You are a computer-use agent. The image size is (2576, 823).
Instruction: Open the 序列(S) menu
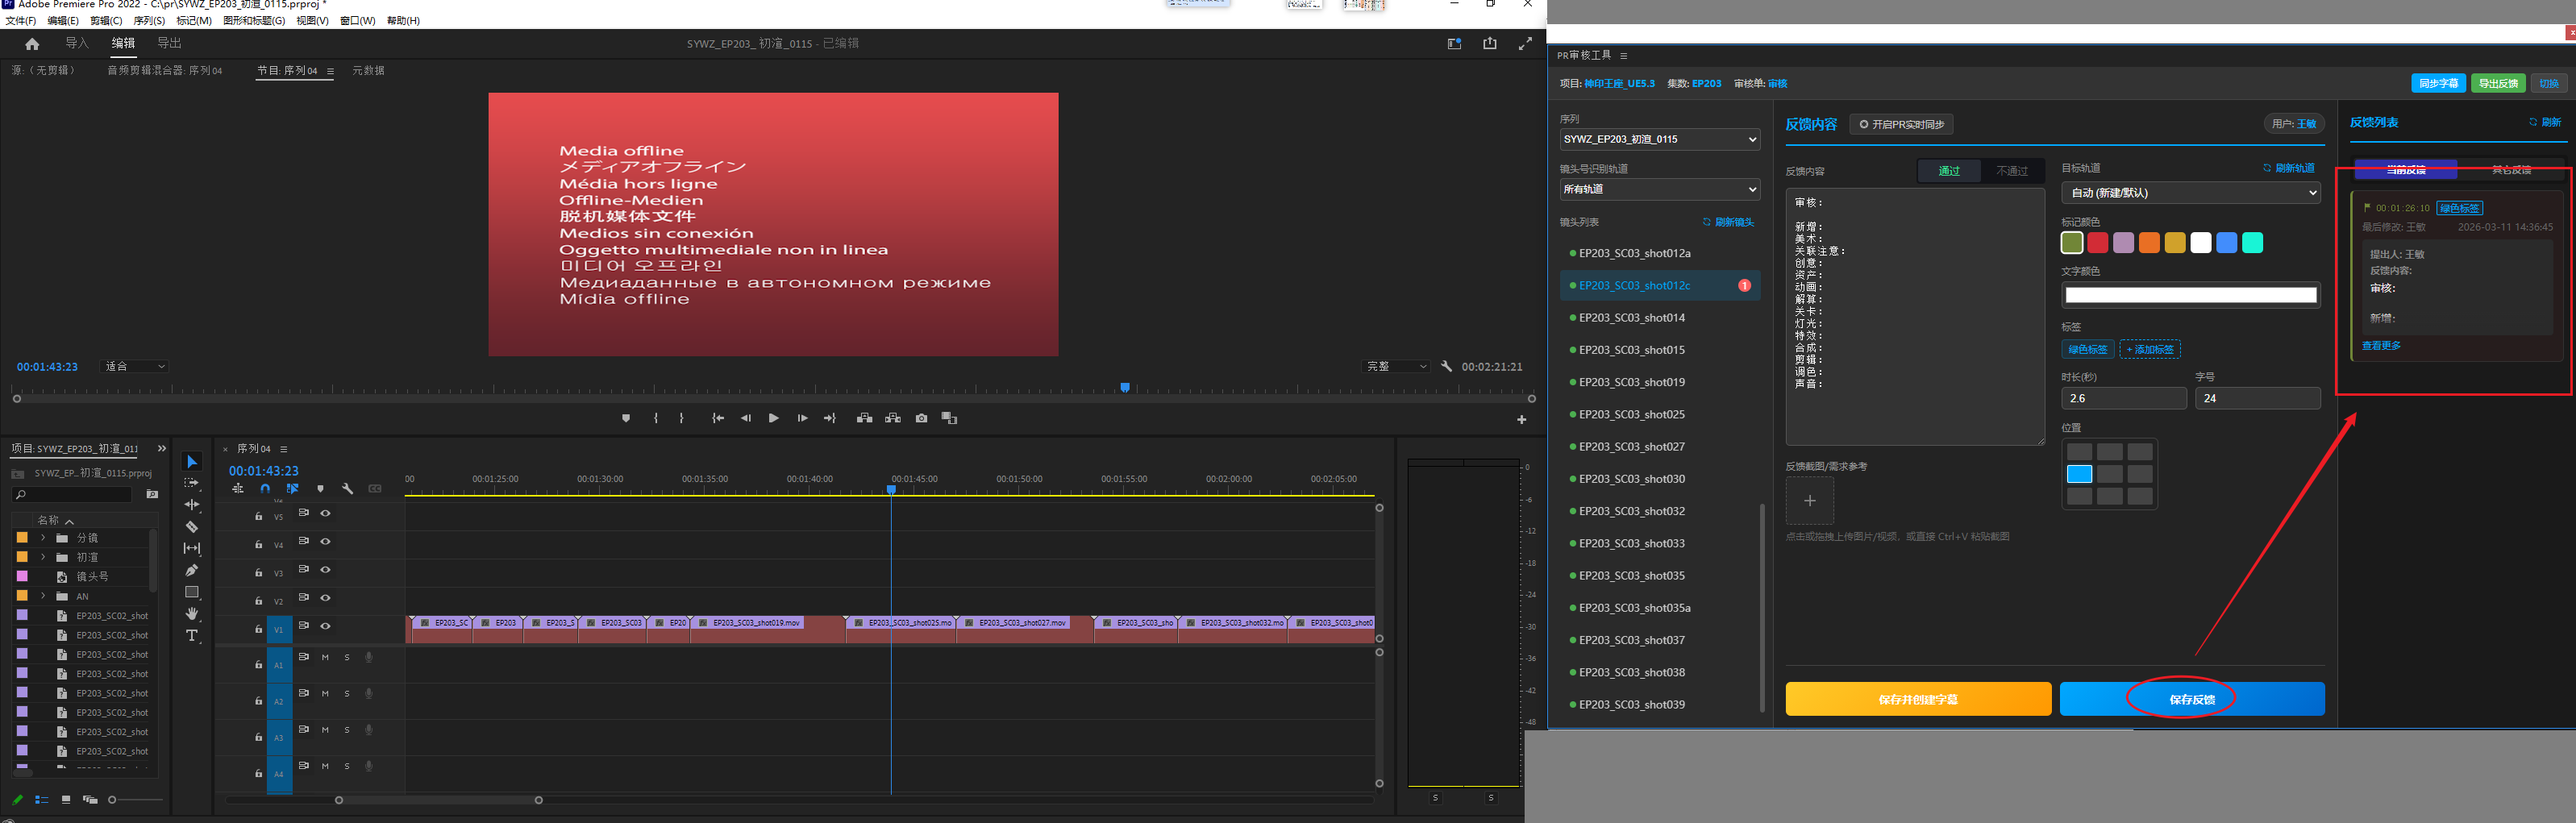[x=149, y=21]
